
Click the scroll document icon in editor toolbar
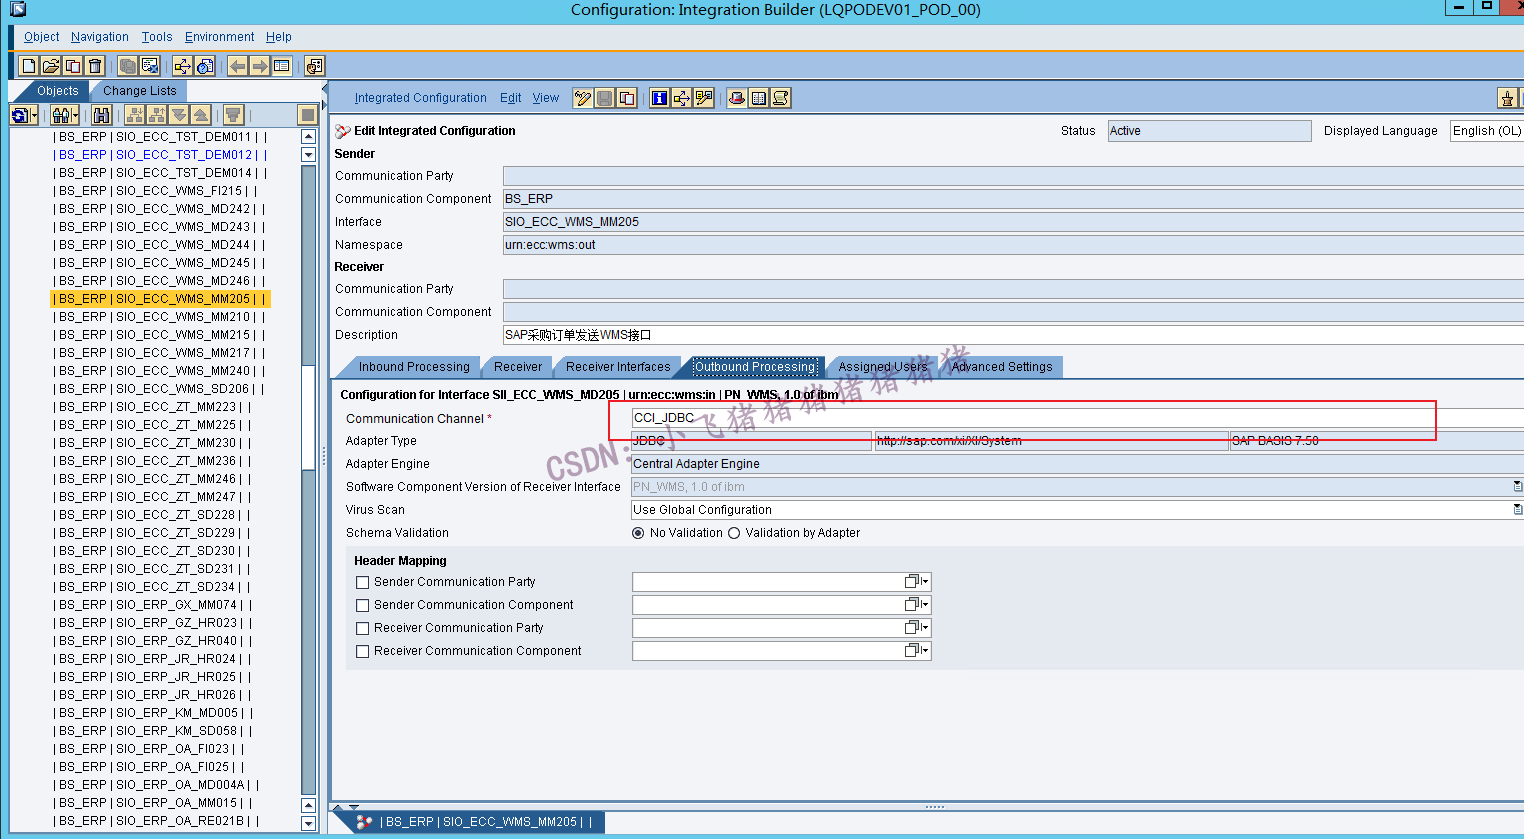pos(781,98)
